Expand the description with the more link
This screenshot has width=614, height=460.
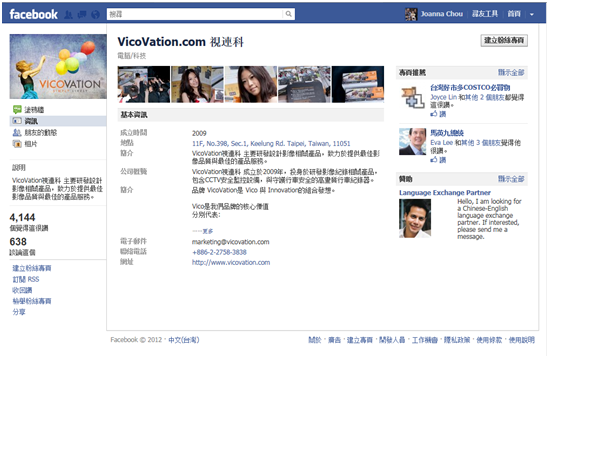pos(208,231)
